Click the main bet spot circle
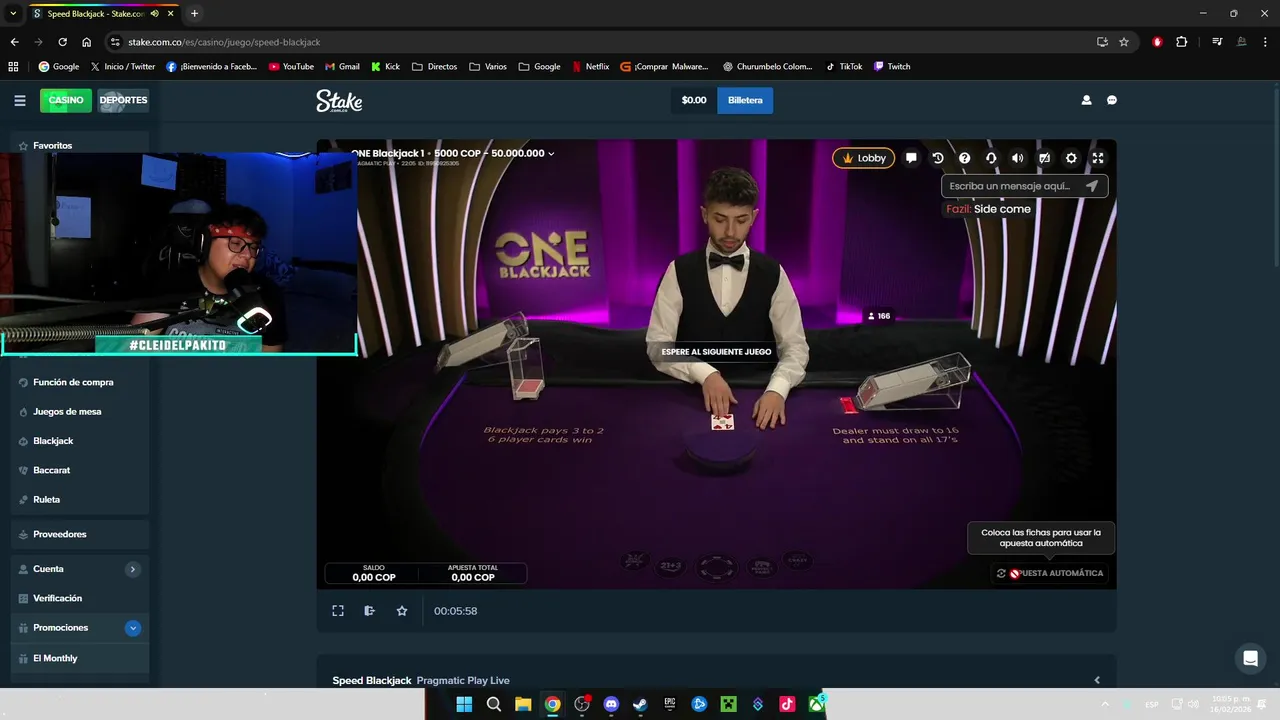Viewport: 1280px width, 720px height. coord(716,567)
